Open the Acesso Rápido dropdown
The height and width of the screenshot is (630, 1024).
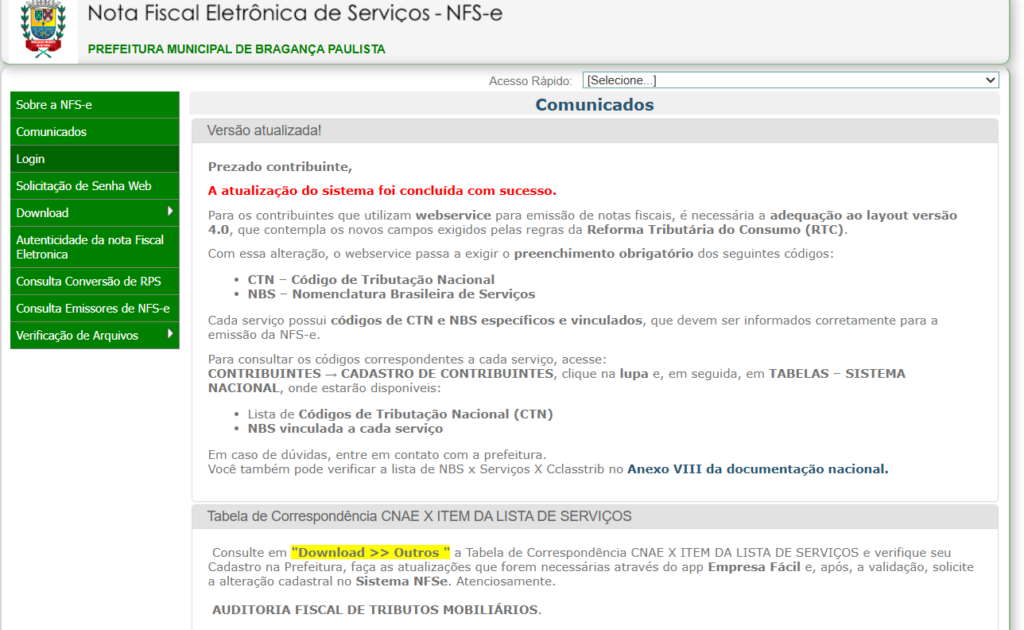point(789,80)
